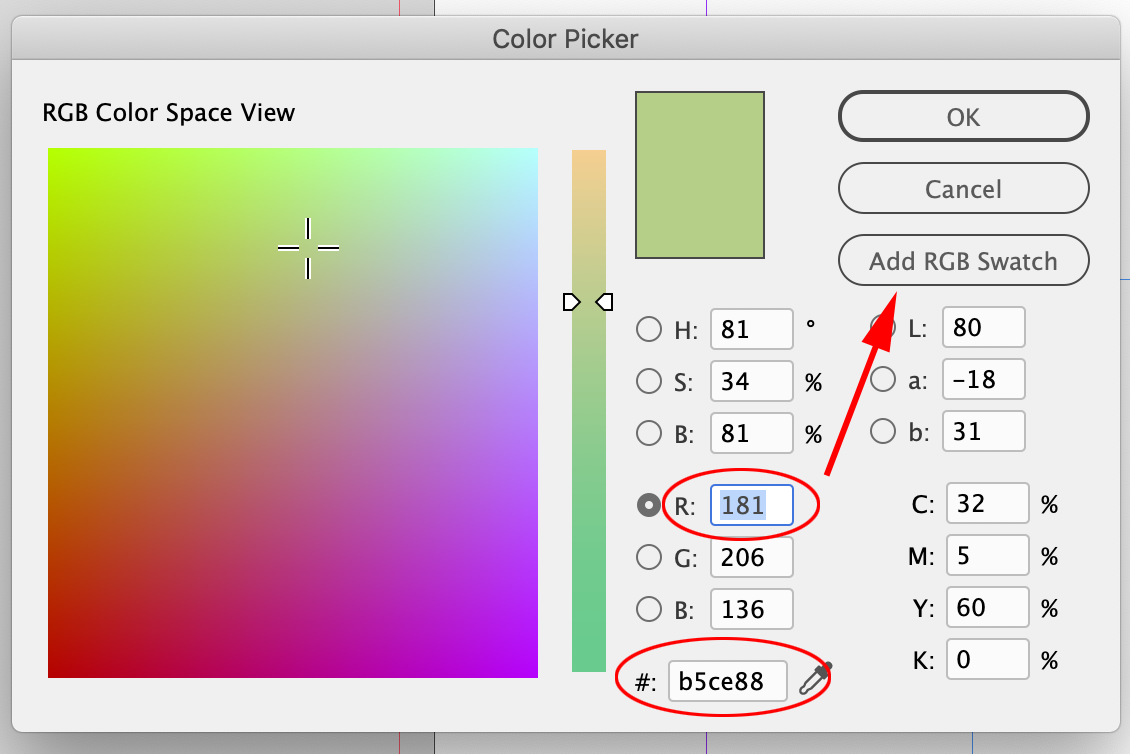Click the R value field showing 181
This screenshot has width=1130, height=754.
tap(751, 505)
